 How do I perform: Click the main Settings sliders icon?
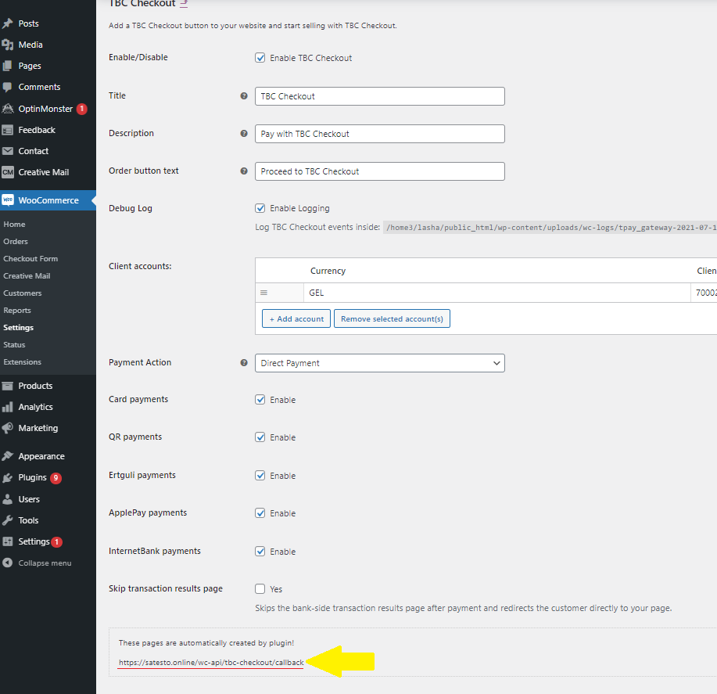point(7,542)
